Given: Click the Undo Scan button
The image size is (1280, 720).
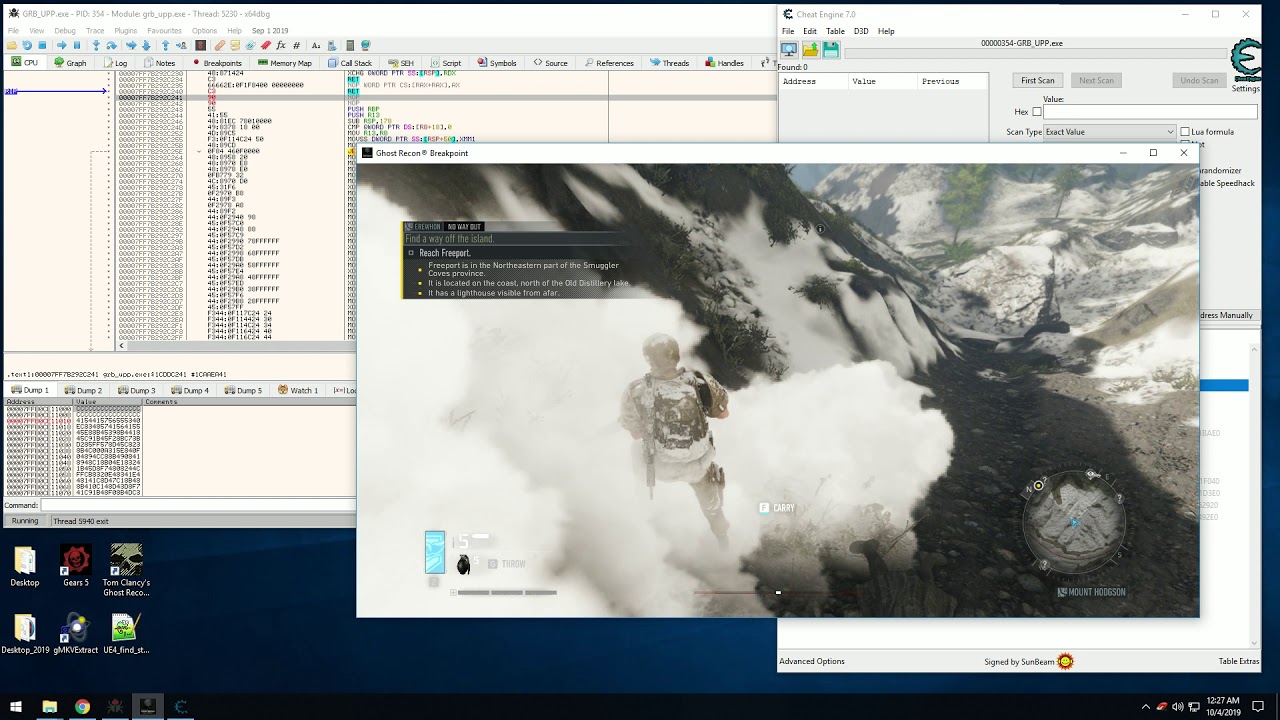Looking at the screenshot, I should point(1199,80).
